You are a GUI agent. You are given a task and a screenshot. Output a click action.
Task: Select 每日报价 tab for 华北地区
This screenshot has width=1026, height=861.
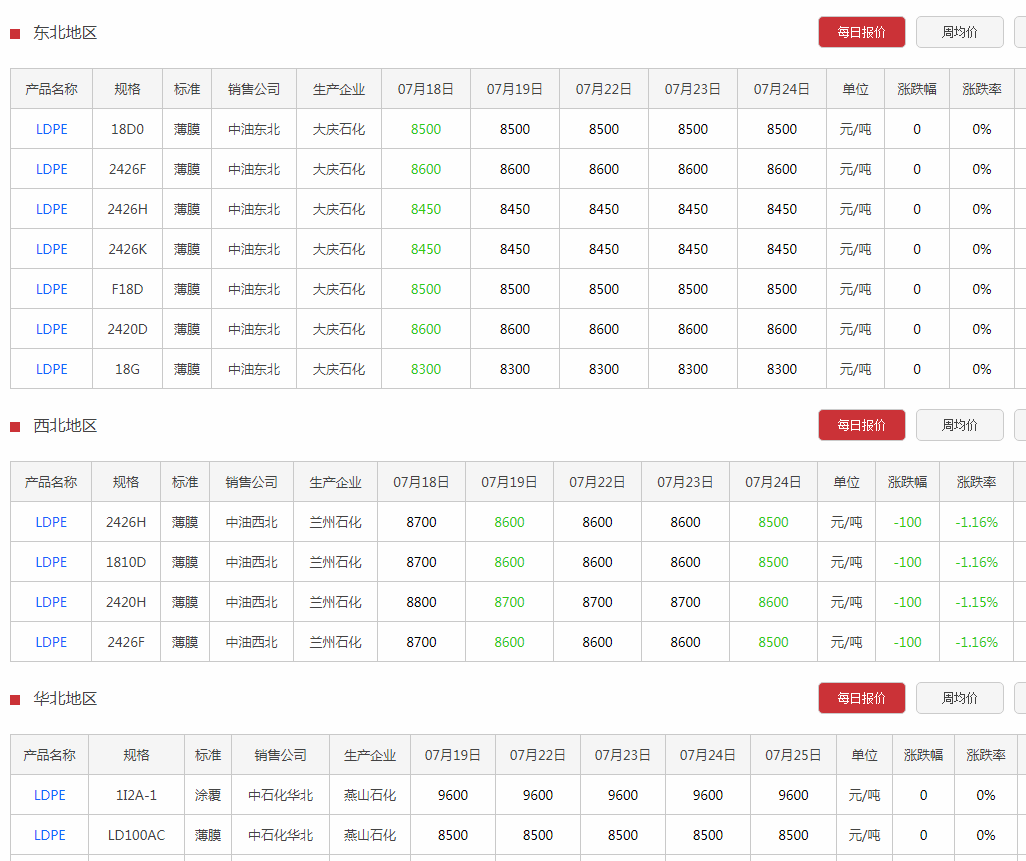pyautogui.click(x=861, y=698)
